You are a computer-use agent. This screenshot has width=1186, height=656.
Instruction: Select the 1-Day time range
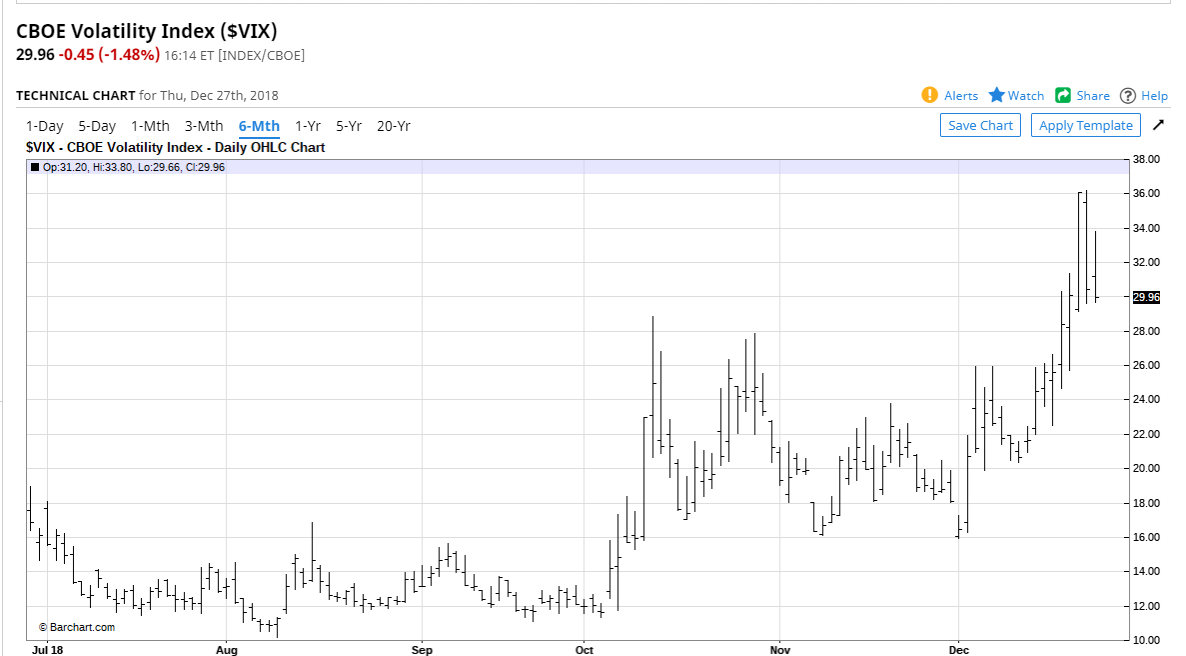pos(45,126)
